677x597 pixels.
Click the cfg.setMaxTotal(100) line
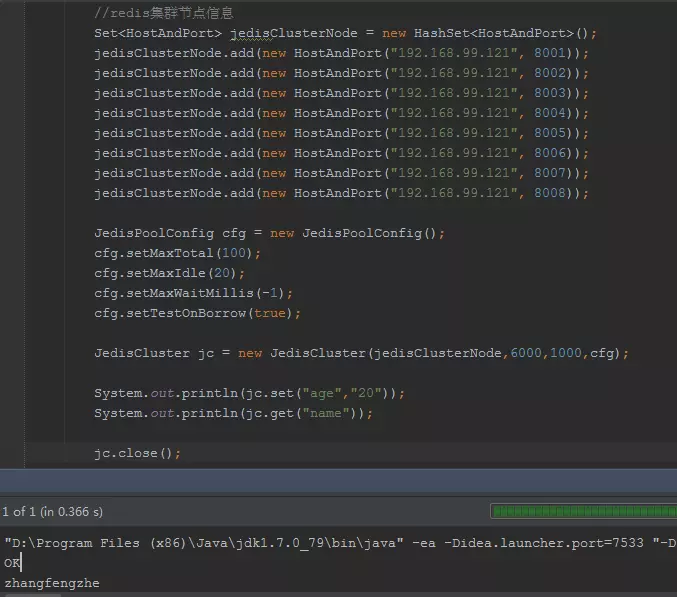click(x=177, y=253)
